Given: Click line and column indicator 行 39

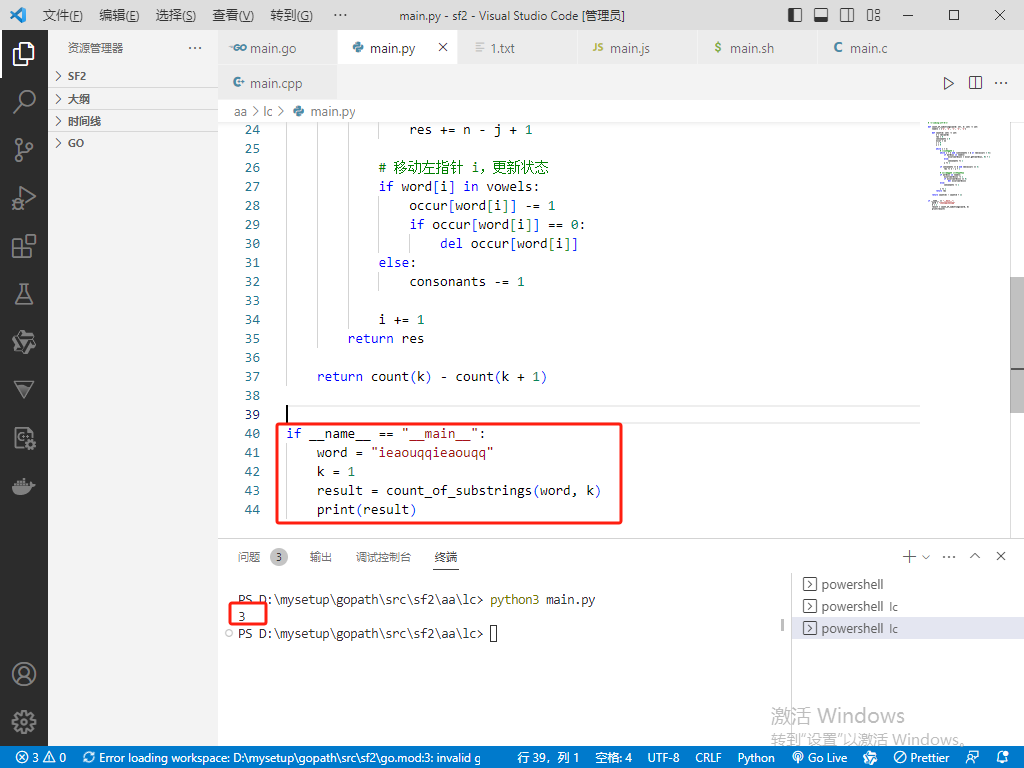Looking at the screenshot, I should point(548,758).
